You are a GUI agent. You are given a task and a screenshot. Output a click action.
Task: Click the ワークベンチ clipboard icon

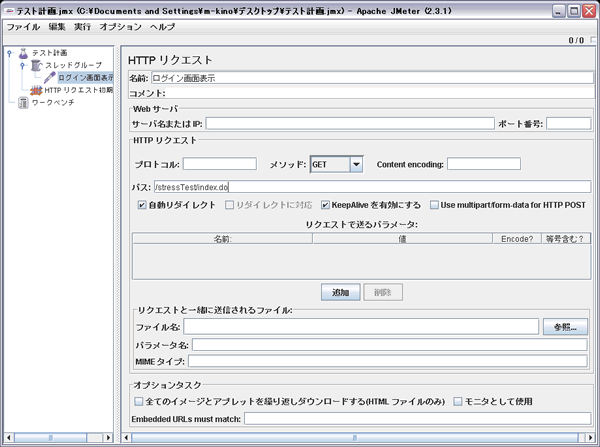[22, 102]
